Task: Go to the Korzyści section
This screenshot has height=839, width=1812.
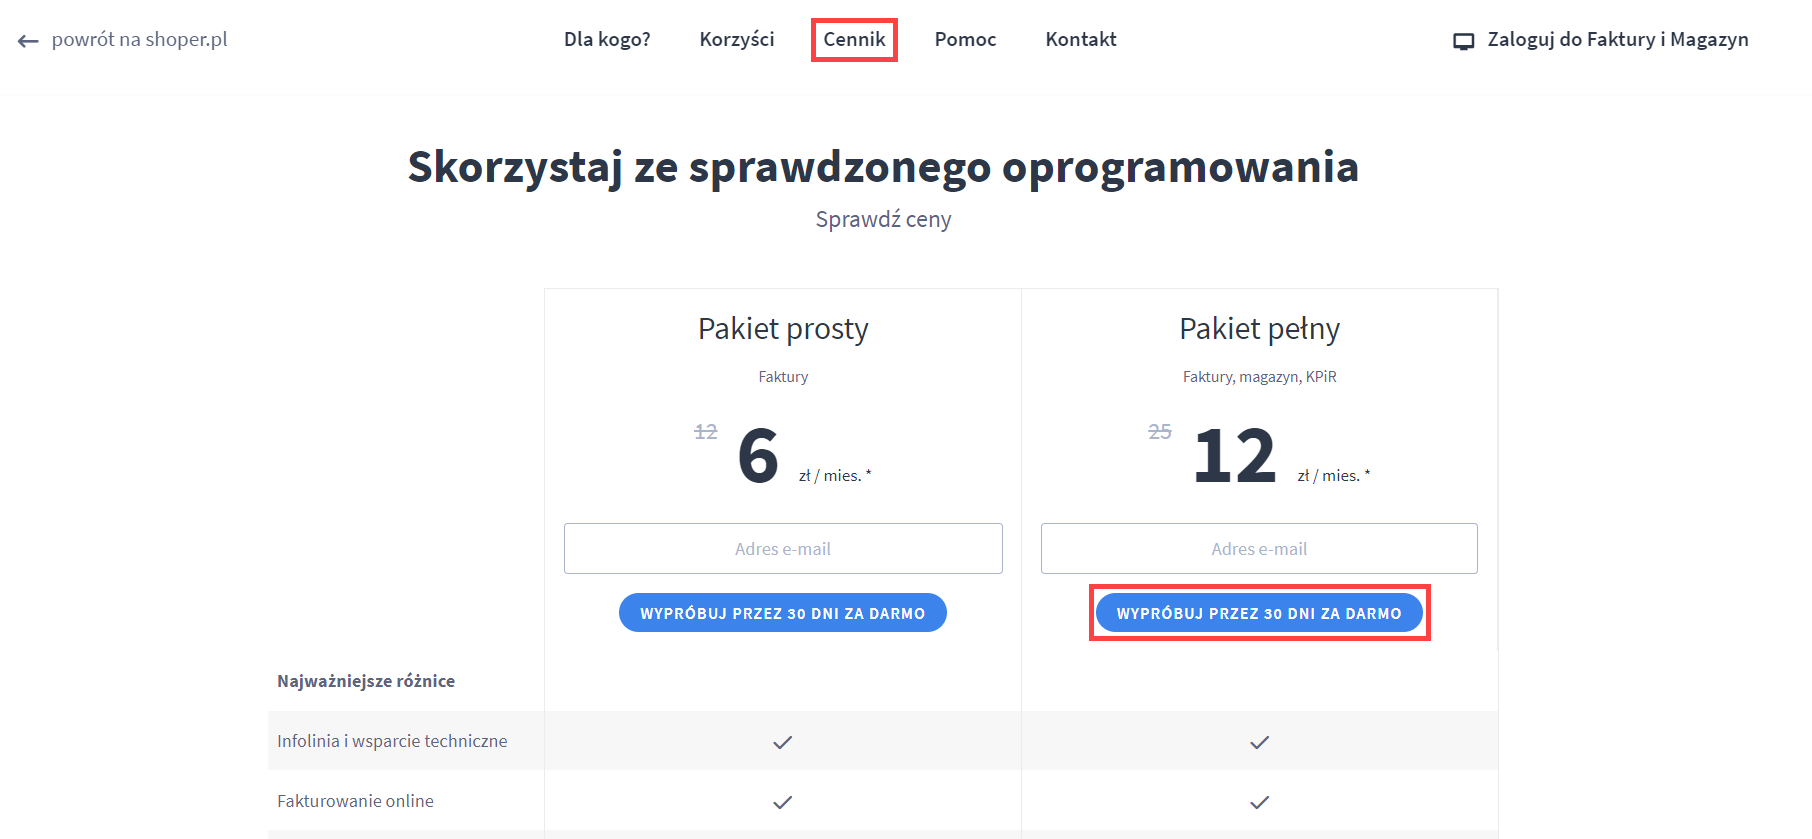Action: point(737,40)
